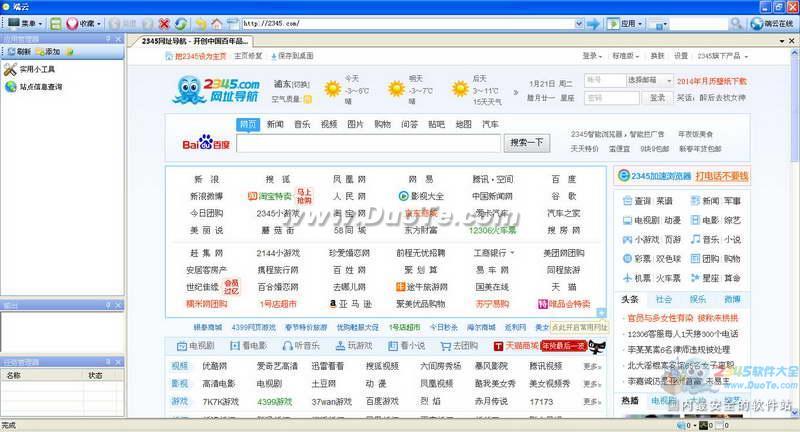Open the 标准版 dropdown
The width and height of the screenshot is (800, 432).
click(626, 56)
